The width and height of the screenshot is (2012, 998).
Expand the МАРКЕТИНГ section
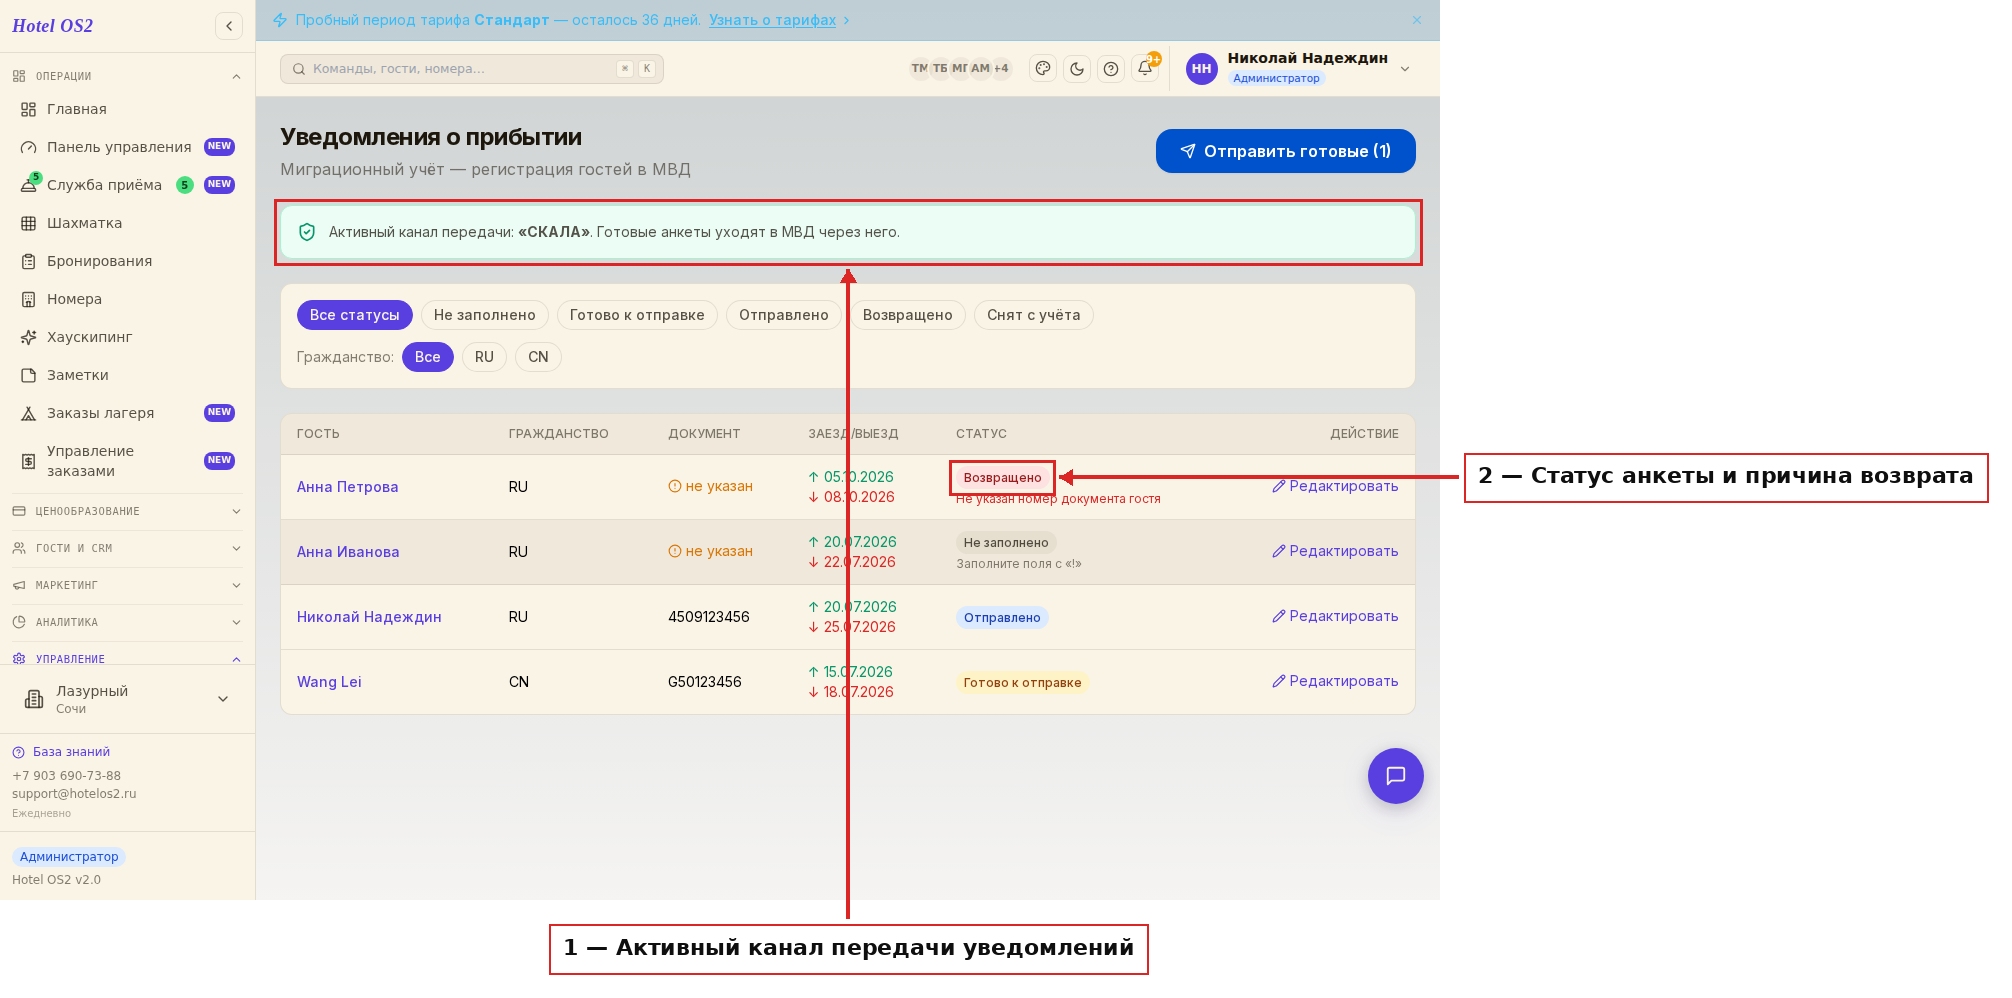[x=127, y=585]
